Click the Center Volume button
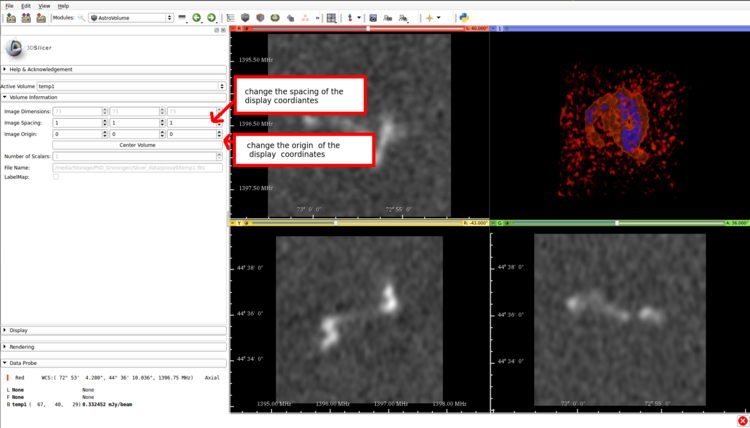 [x=138, y=145]
